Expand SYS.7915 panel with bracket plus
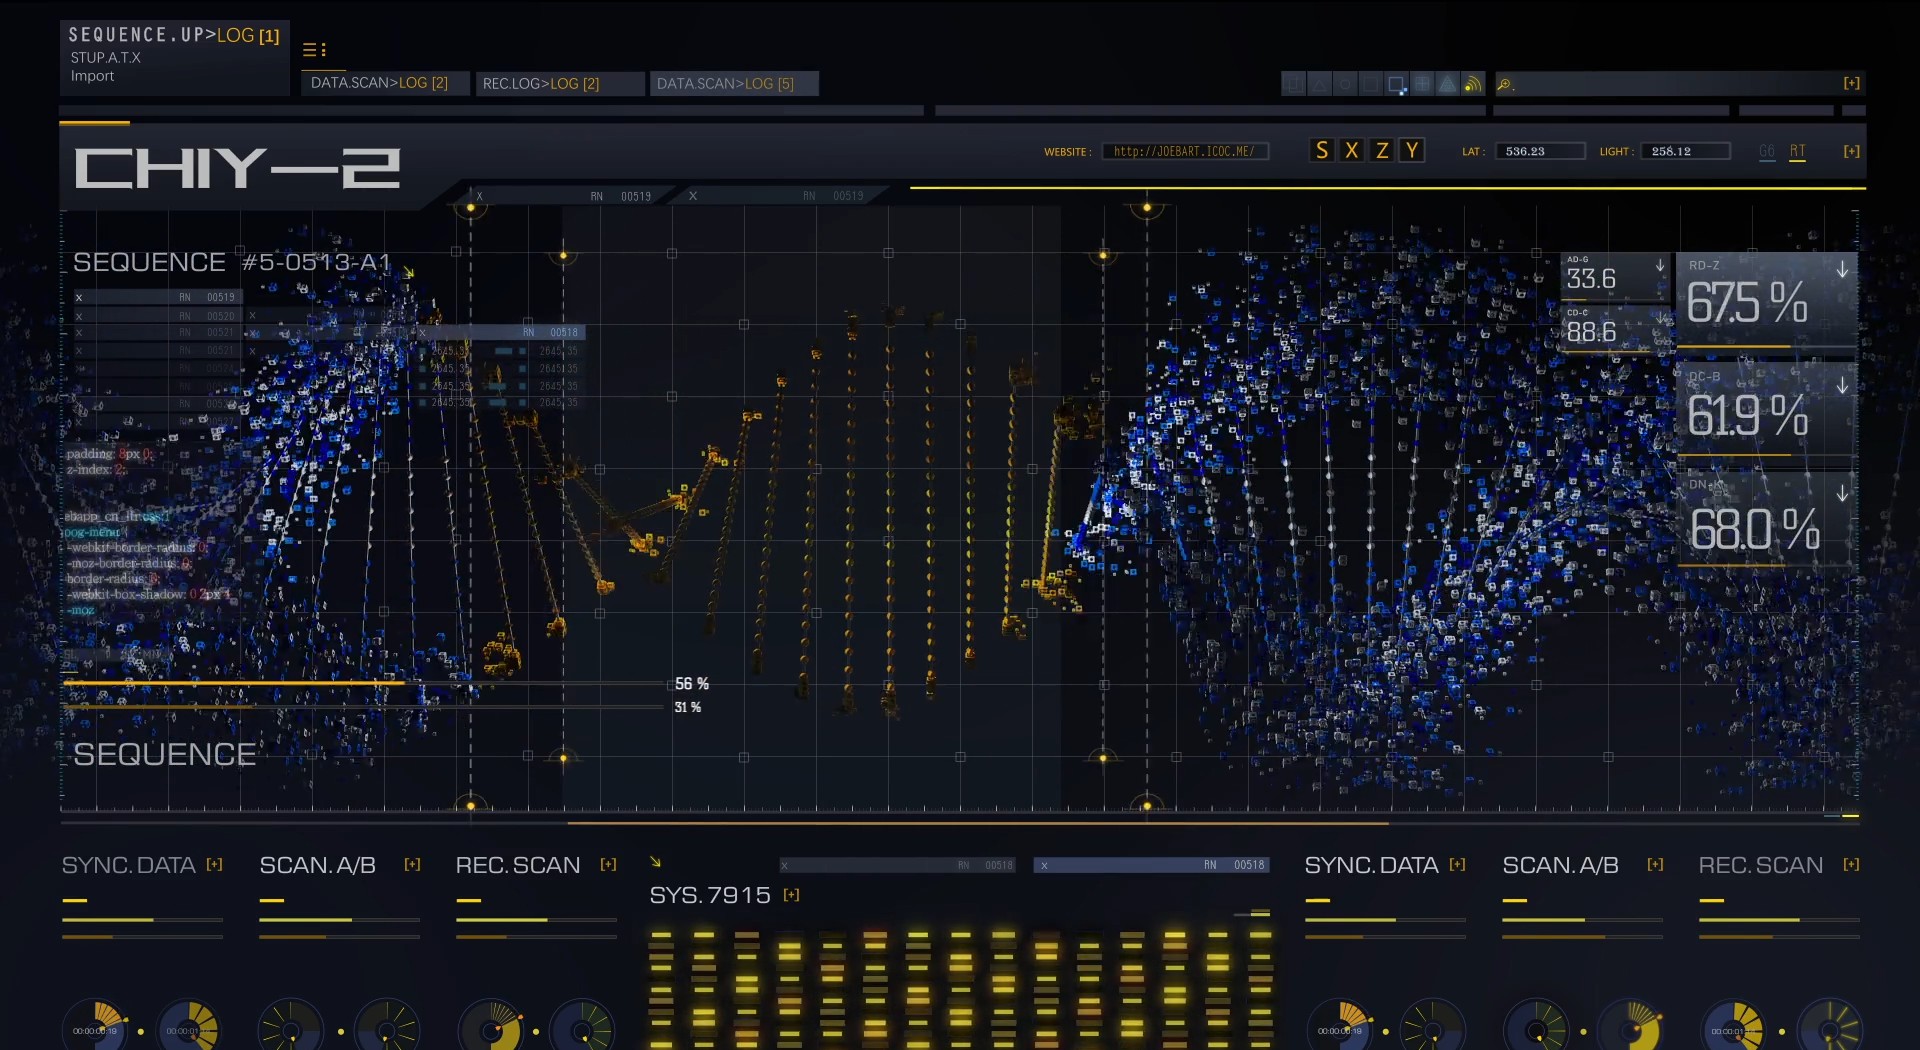This screenshot has width=1920, height=1050. 792,895
